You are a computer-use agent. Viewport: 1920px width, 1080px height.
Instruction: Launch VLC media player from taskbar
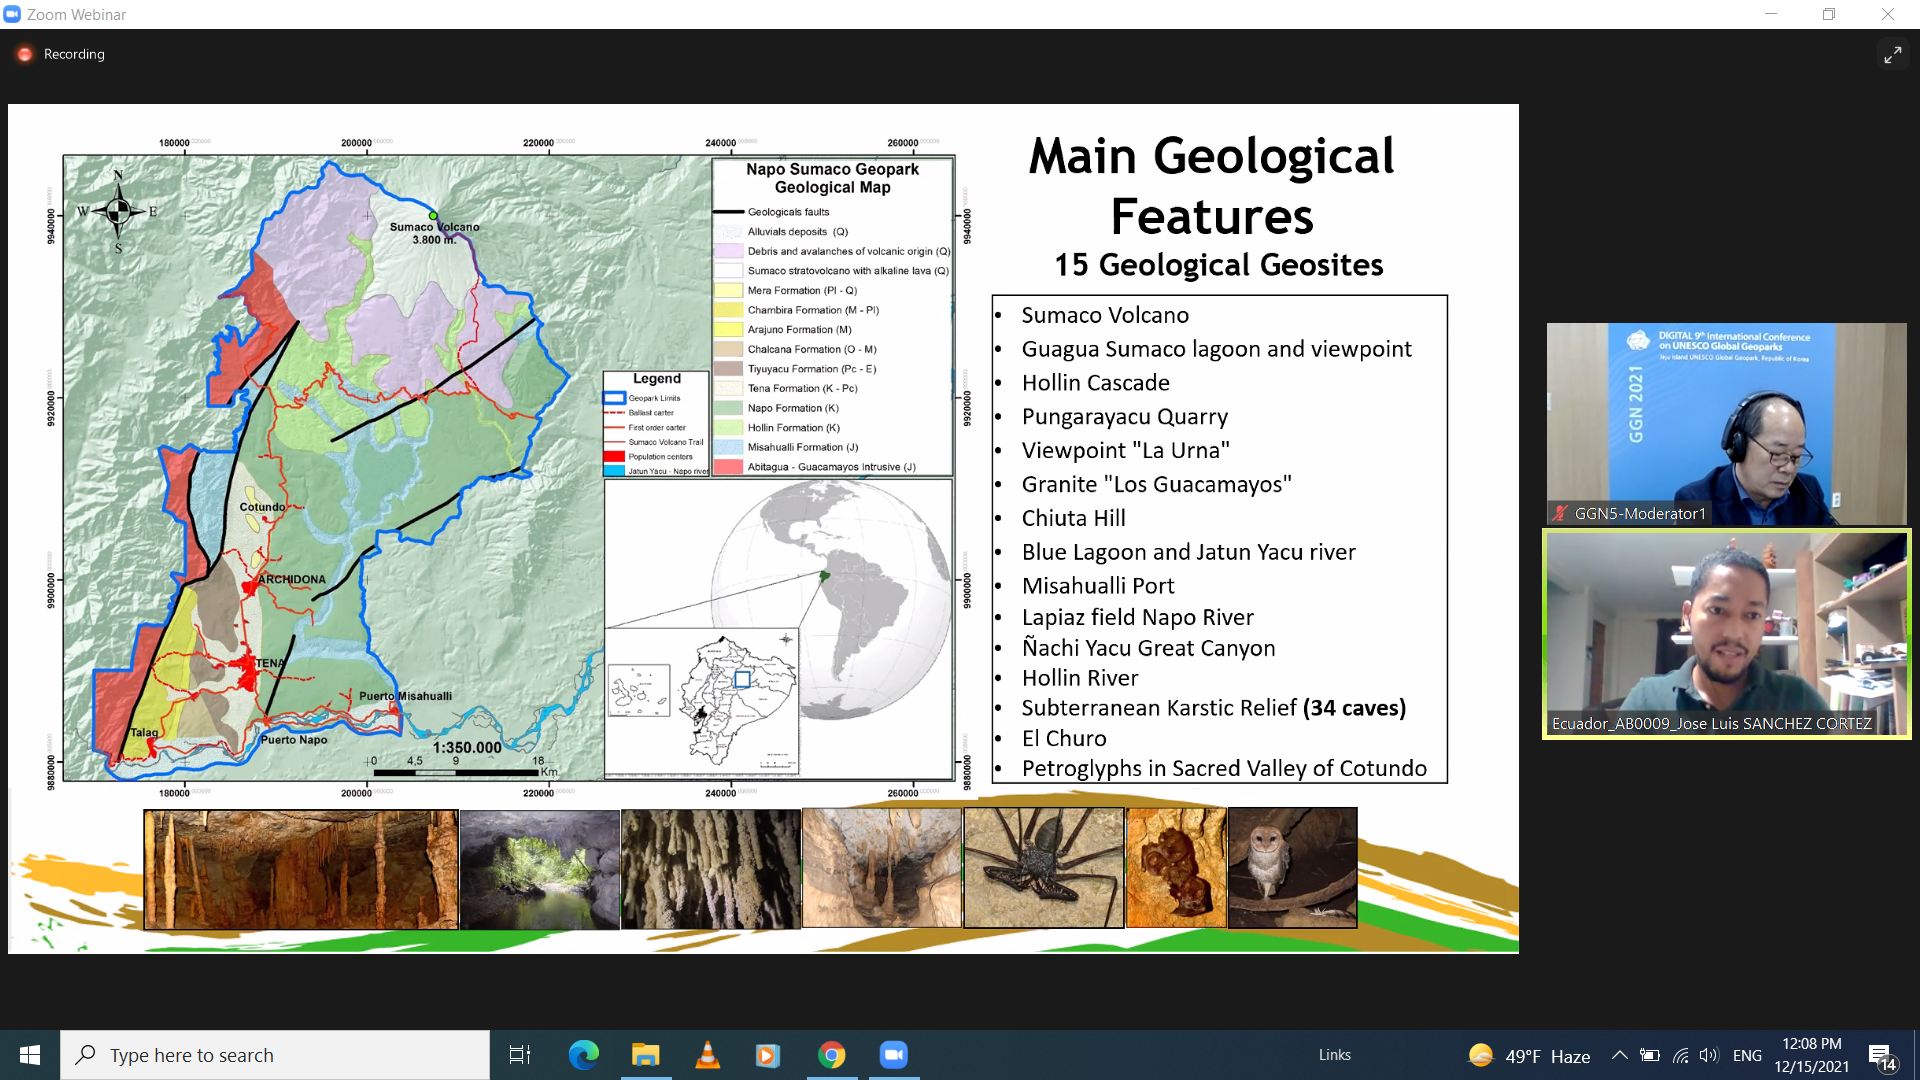[x=707, y=1055]
